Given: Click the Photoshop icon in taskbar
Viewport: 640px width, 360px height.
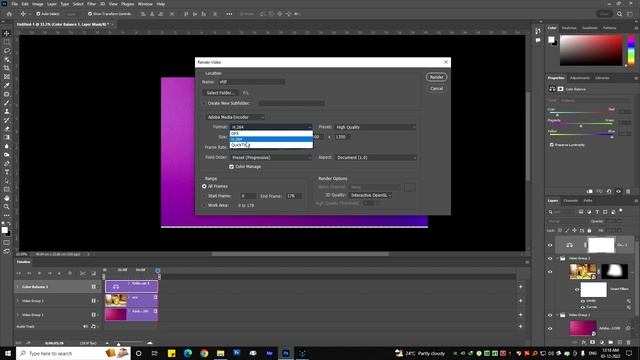Looking at the screenshot, I should (286, 353).
